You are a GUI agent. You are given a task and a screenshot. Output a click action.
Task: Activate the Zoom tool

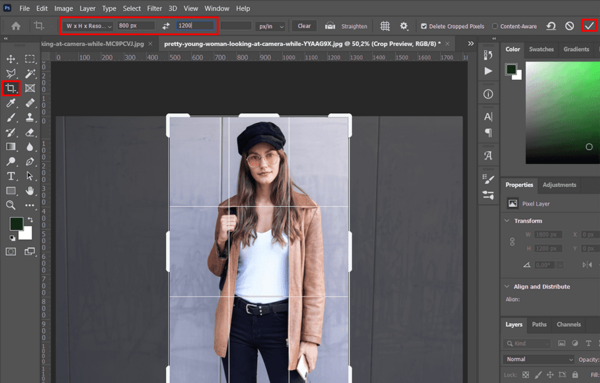pos(11,205)
